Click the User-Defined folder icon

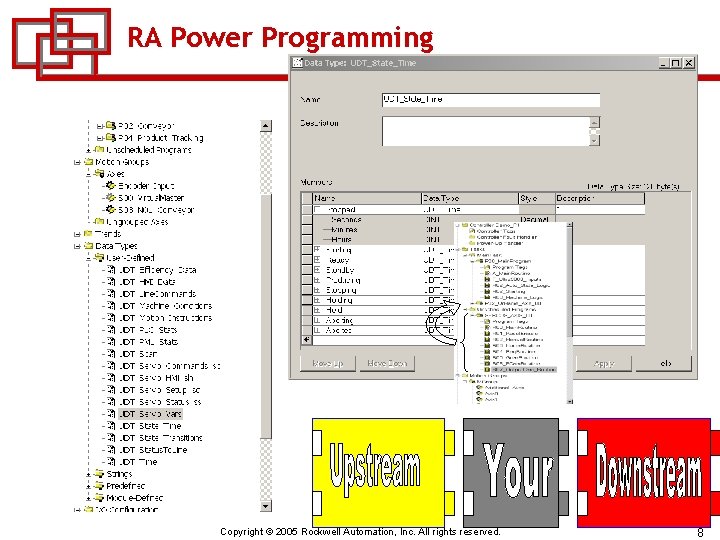pos(99,258)
